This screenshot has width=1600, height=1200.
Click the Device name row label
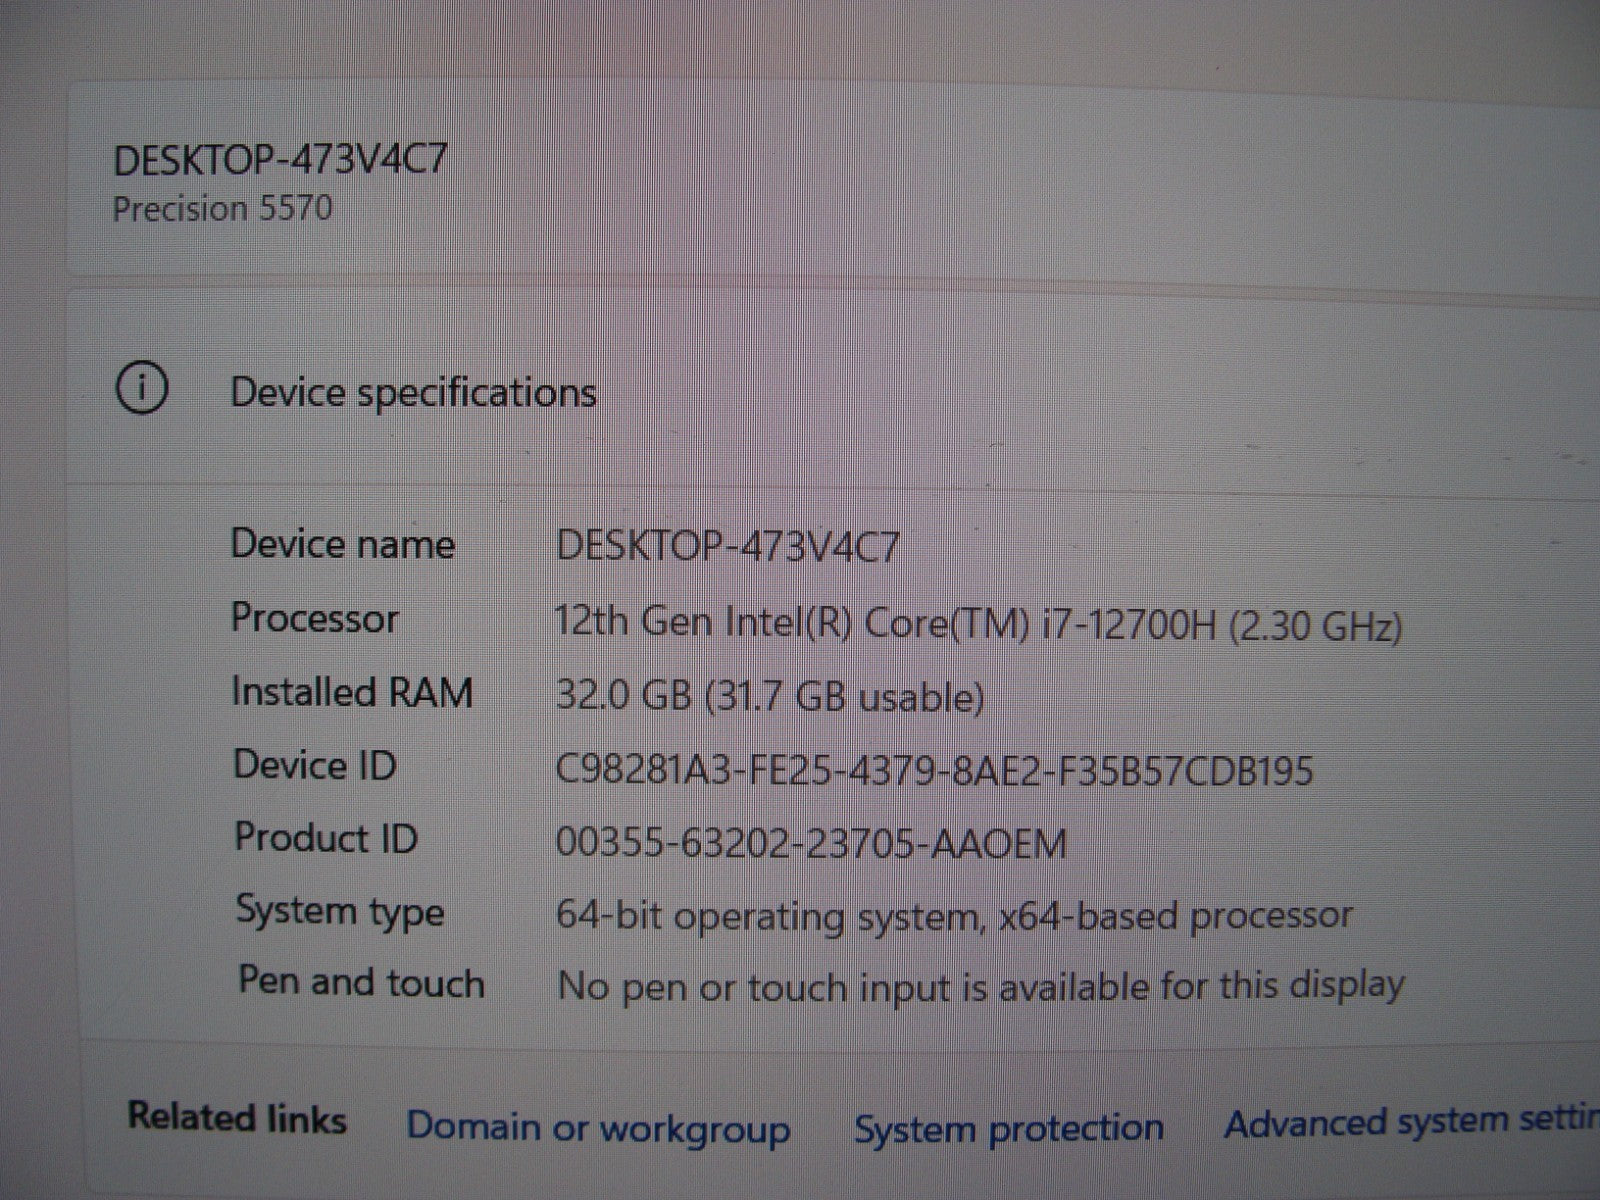pyautogui.click(x=342, y=544)
